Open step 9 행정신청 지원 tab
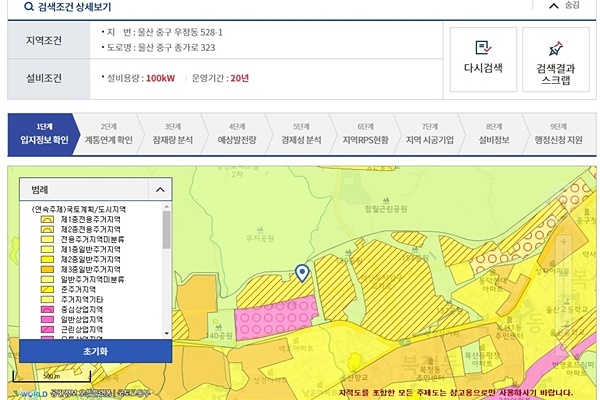Image resolution: width=600 pixels, height=400 pixels. point(558,134)
